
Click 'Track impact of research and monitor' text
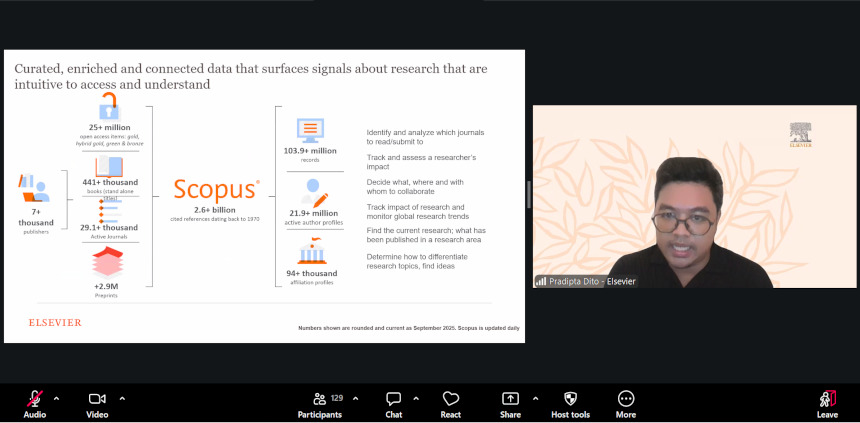pyautogui.click(x=417, y=212)
